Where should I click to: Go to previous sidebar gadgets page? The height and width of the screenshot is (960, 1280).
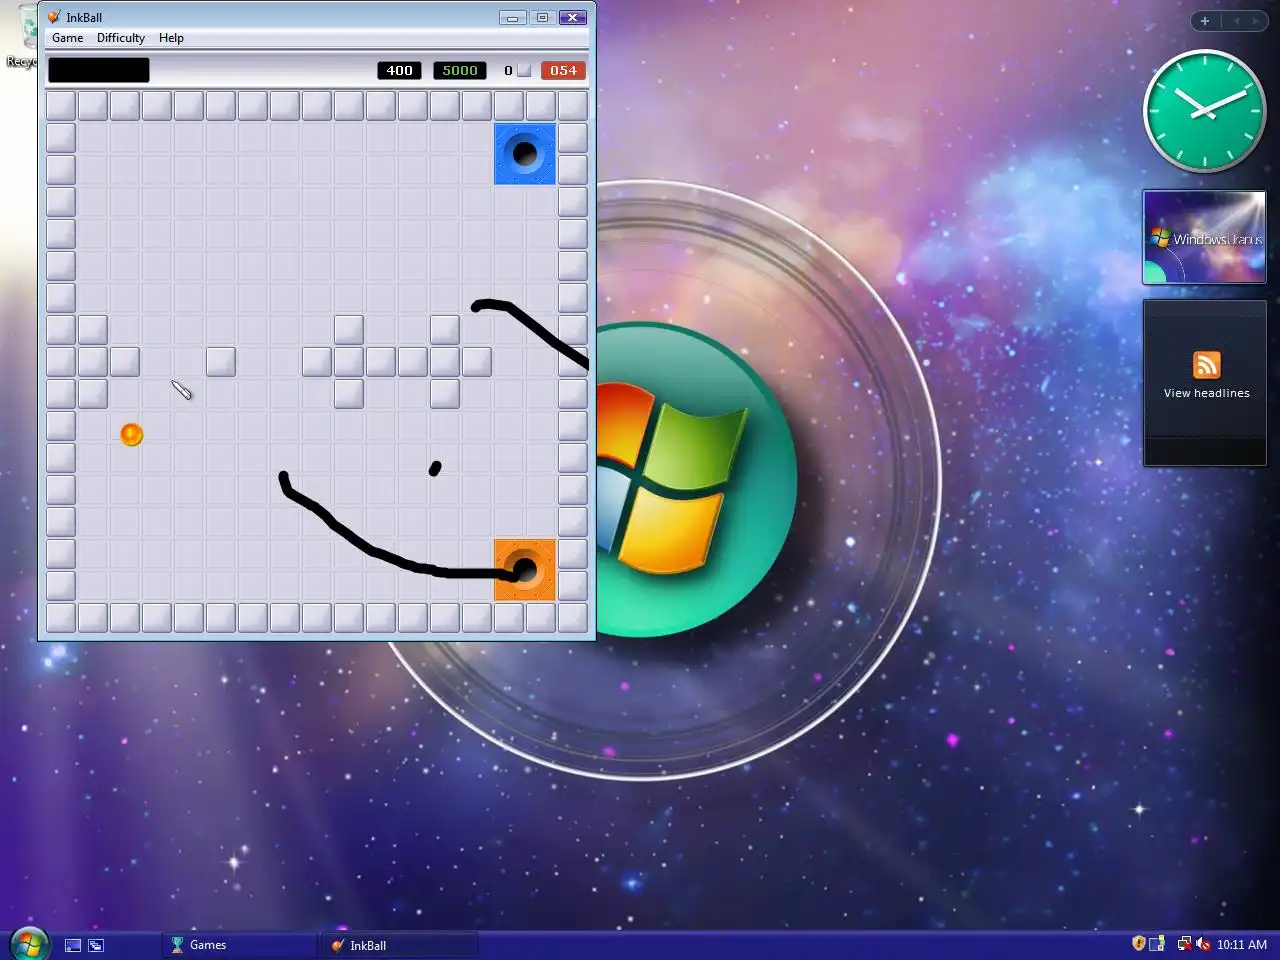coord(1236,21)
